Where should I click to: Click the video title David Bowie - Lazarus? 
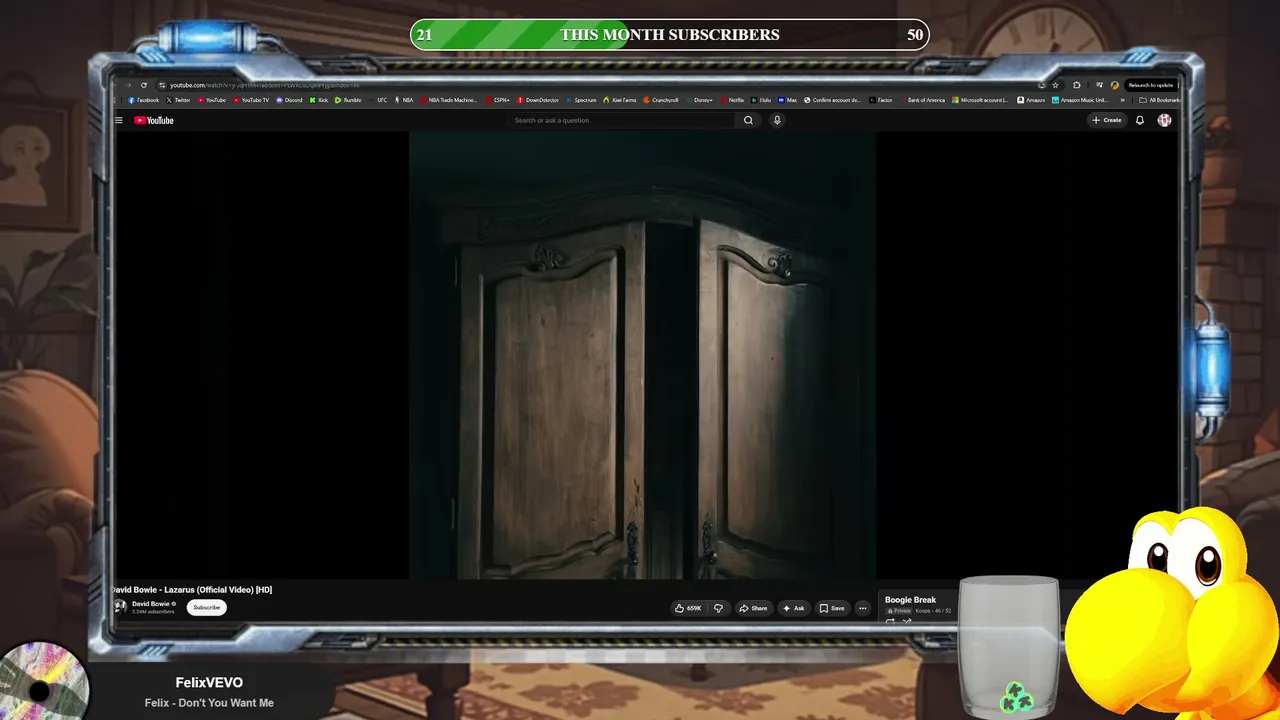[x=193, y=590]
